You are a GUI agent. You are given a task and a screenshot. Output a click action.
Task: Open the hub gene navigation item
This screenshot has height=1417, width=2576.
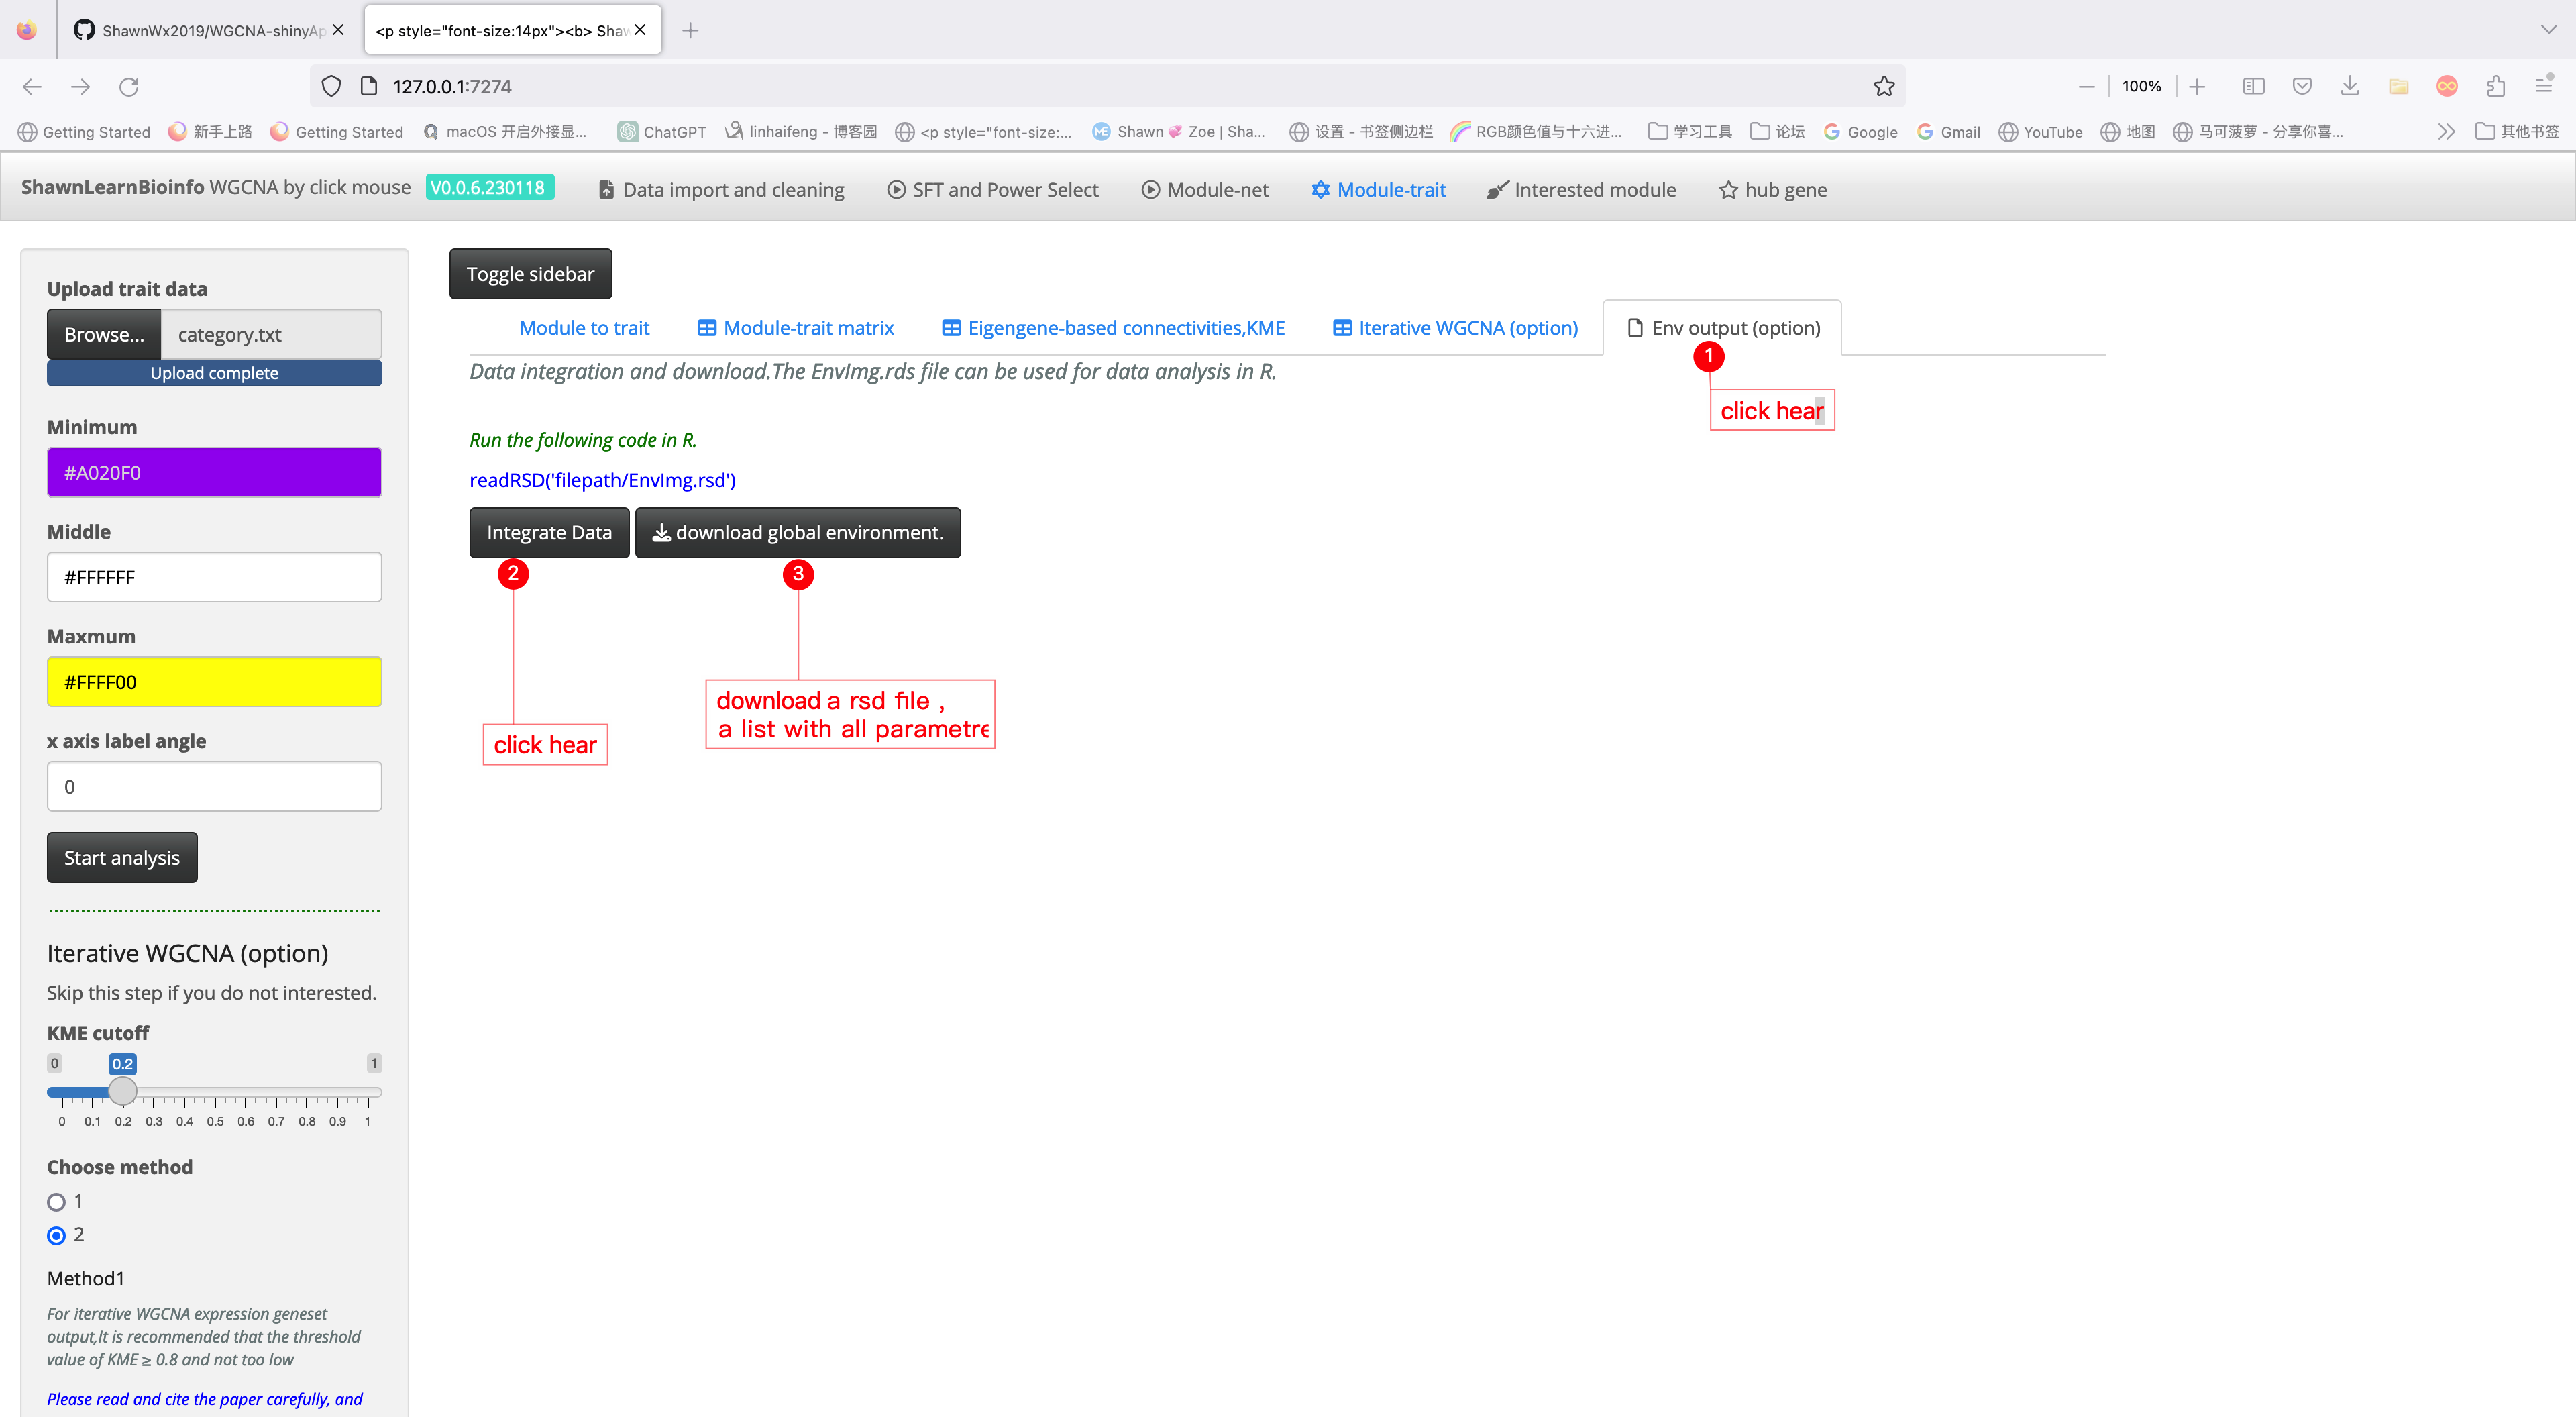pos(1773,190)
